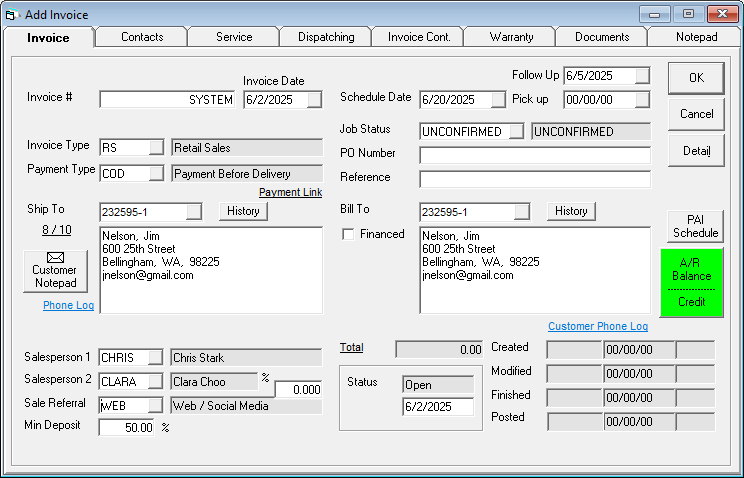Open the Notepad tab
Image resolution: width=744 pixels, height=478 pixels.
[x=696, y=37]
